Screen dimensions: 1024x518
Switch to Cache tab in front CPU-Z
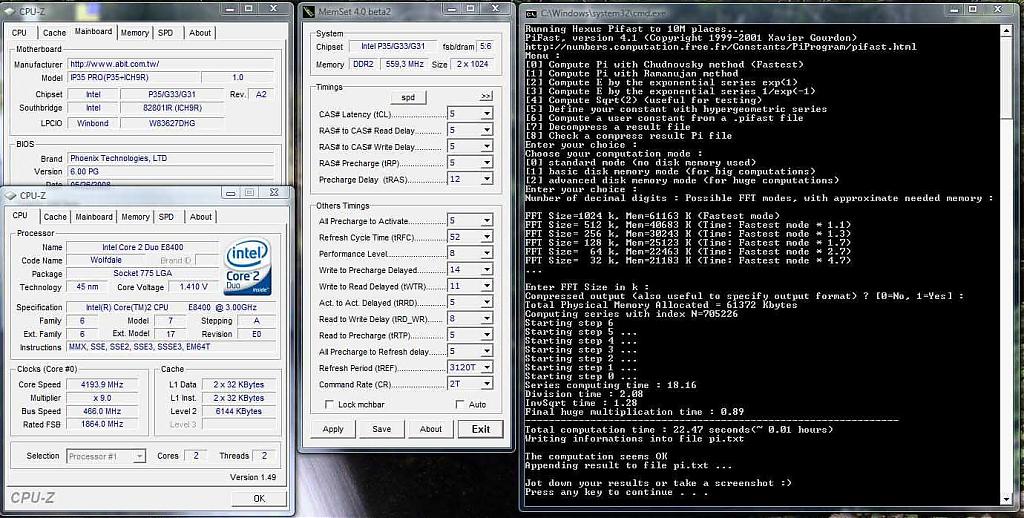tap(55, 217)
